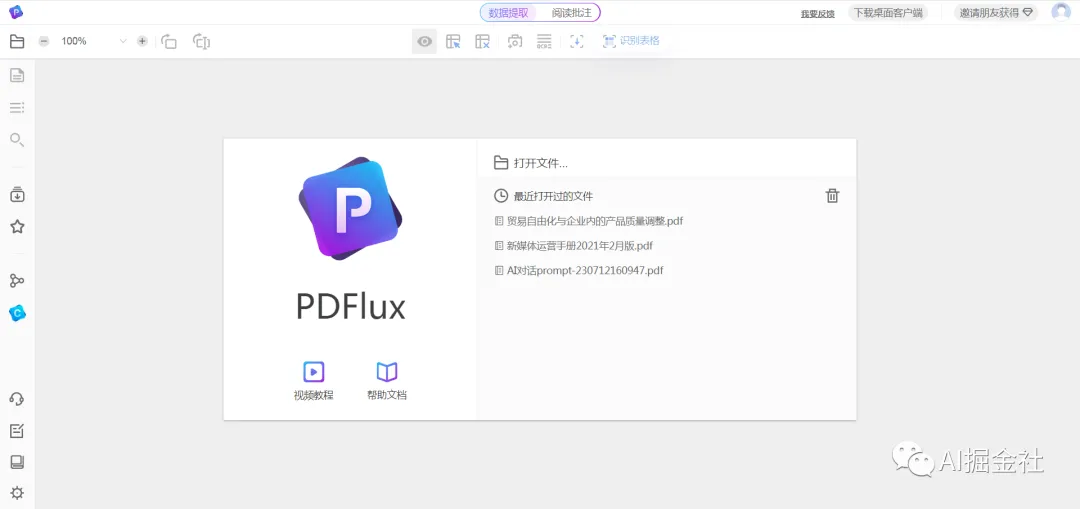1080x509 pixels.
Task: Click the download inbox sidebar icon
Action: pos(17,195)
